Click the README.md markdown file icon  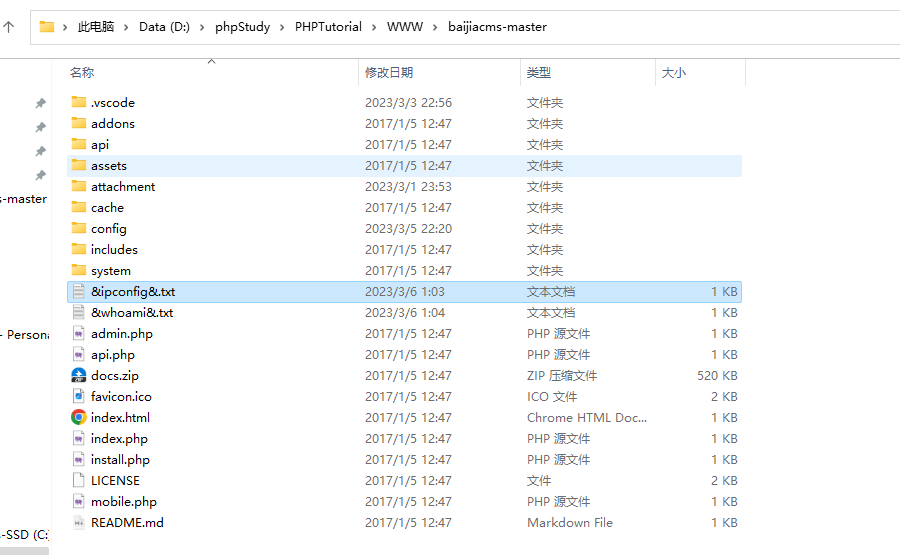click(79, 522)
